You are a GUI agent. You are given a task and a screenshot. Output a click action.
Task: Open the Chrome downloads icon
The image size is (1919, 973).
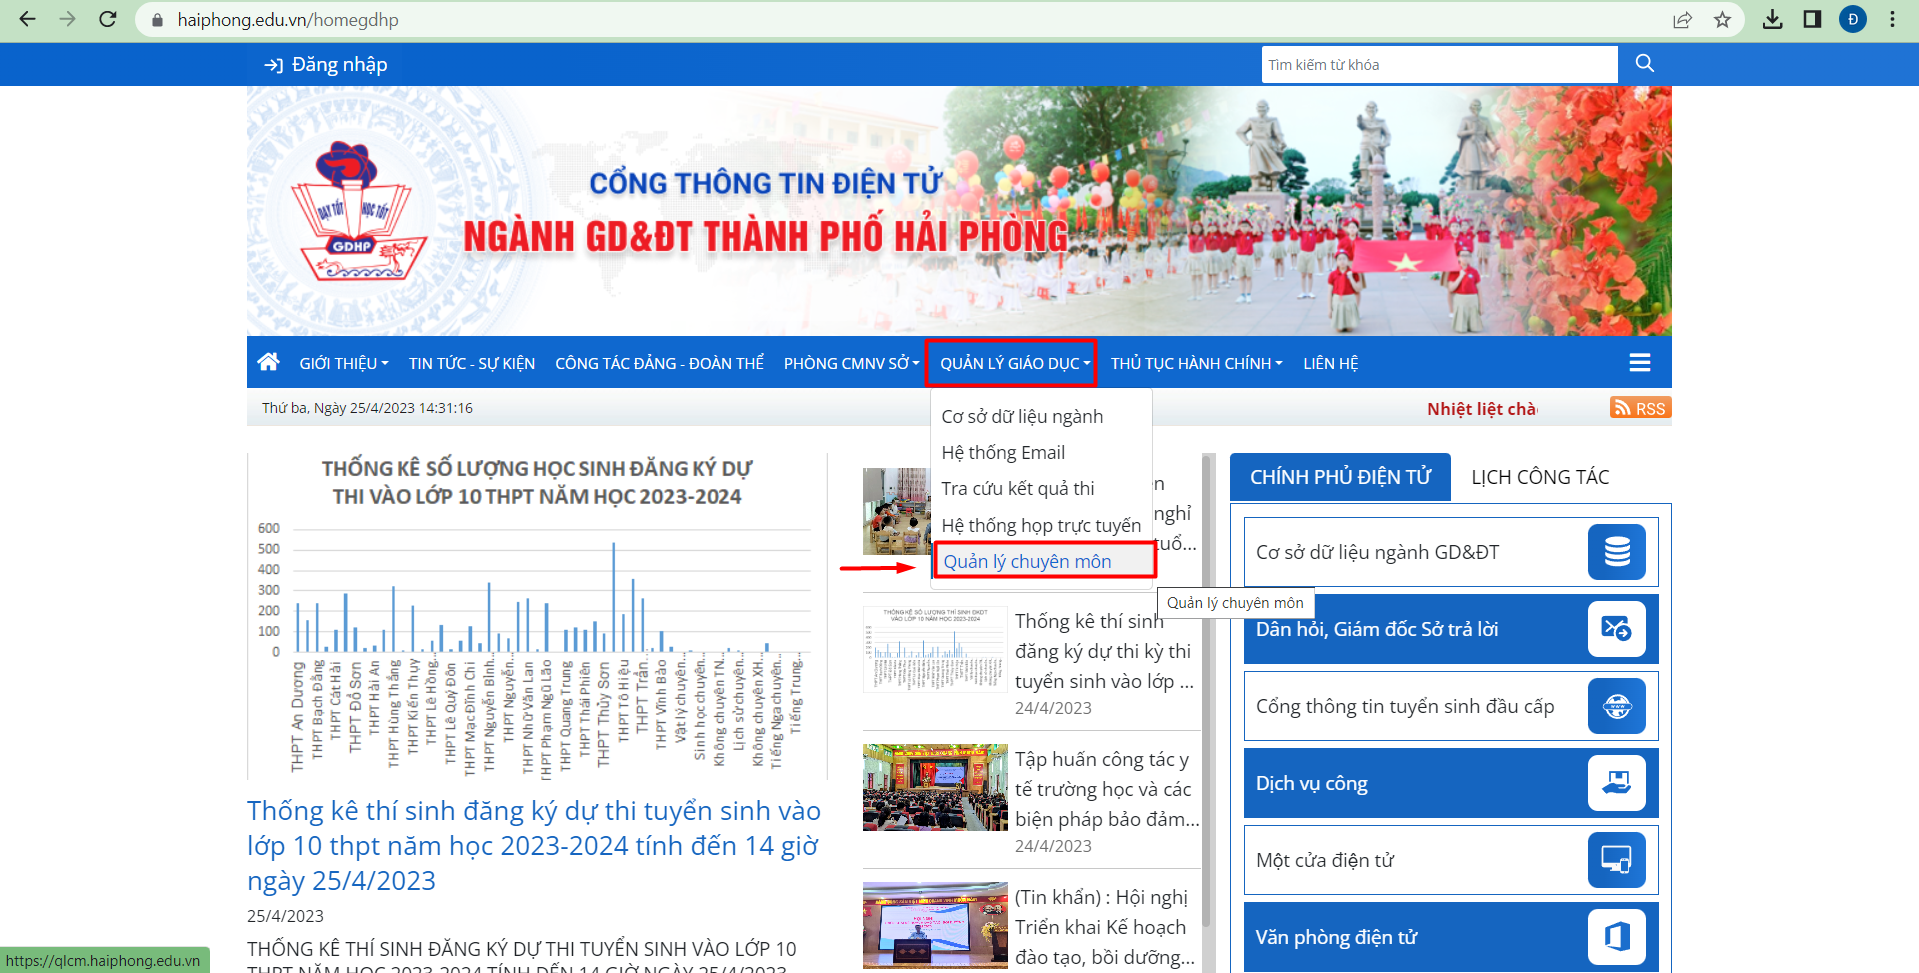(x=1772, y=20)
